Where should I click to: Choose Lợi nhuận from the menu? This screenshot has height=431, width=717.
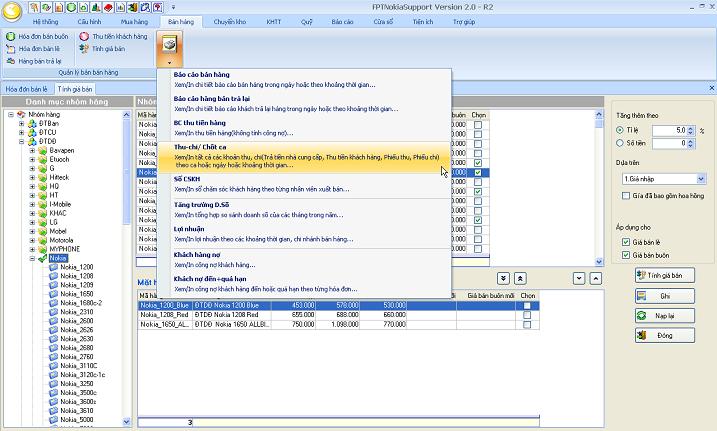tap(304, 234)
